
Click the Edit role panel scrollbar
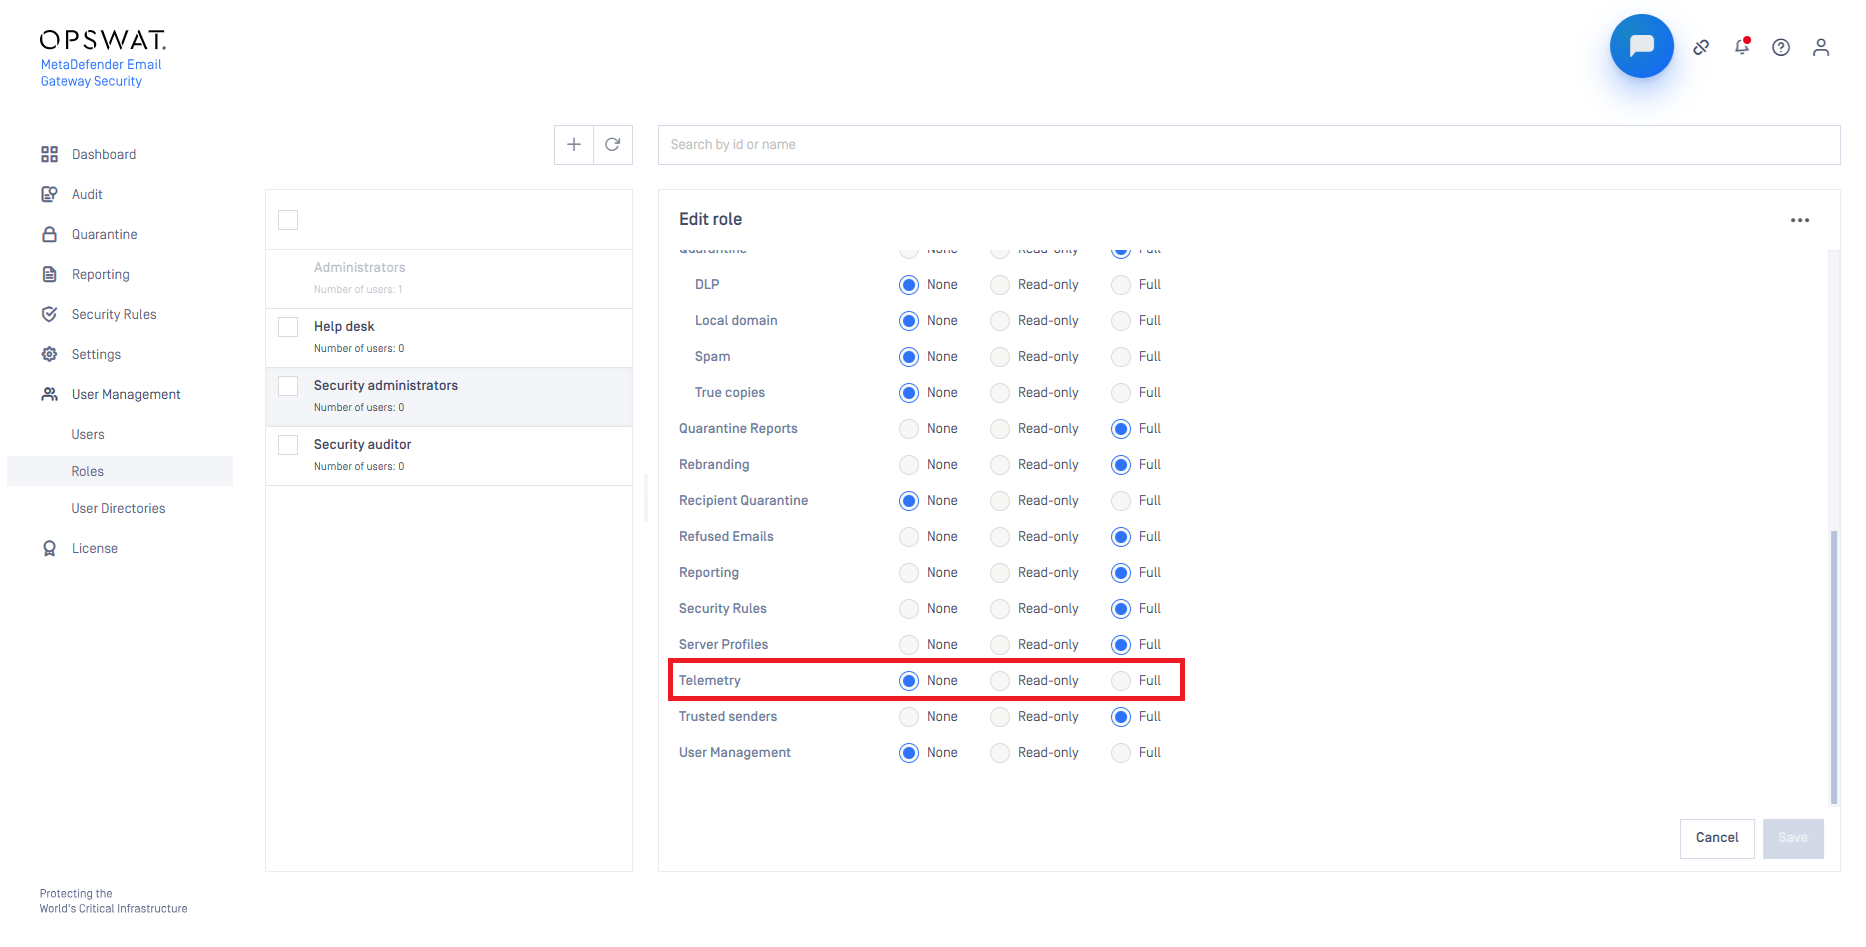pyautogui.click(x=1833, y=667)
